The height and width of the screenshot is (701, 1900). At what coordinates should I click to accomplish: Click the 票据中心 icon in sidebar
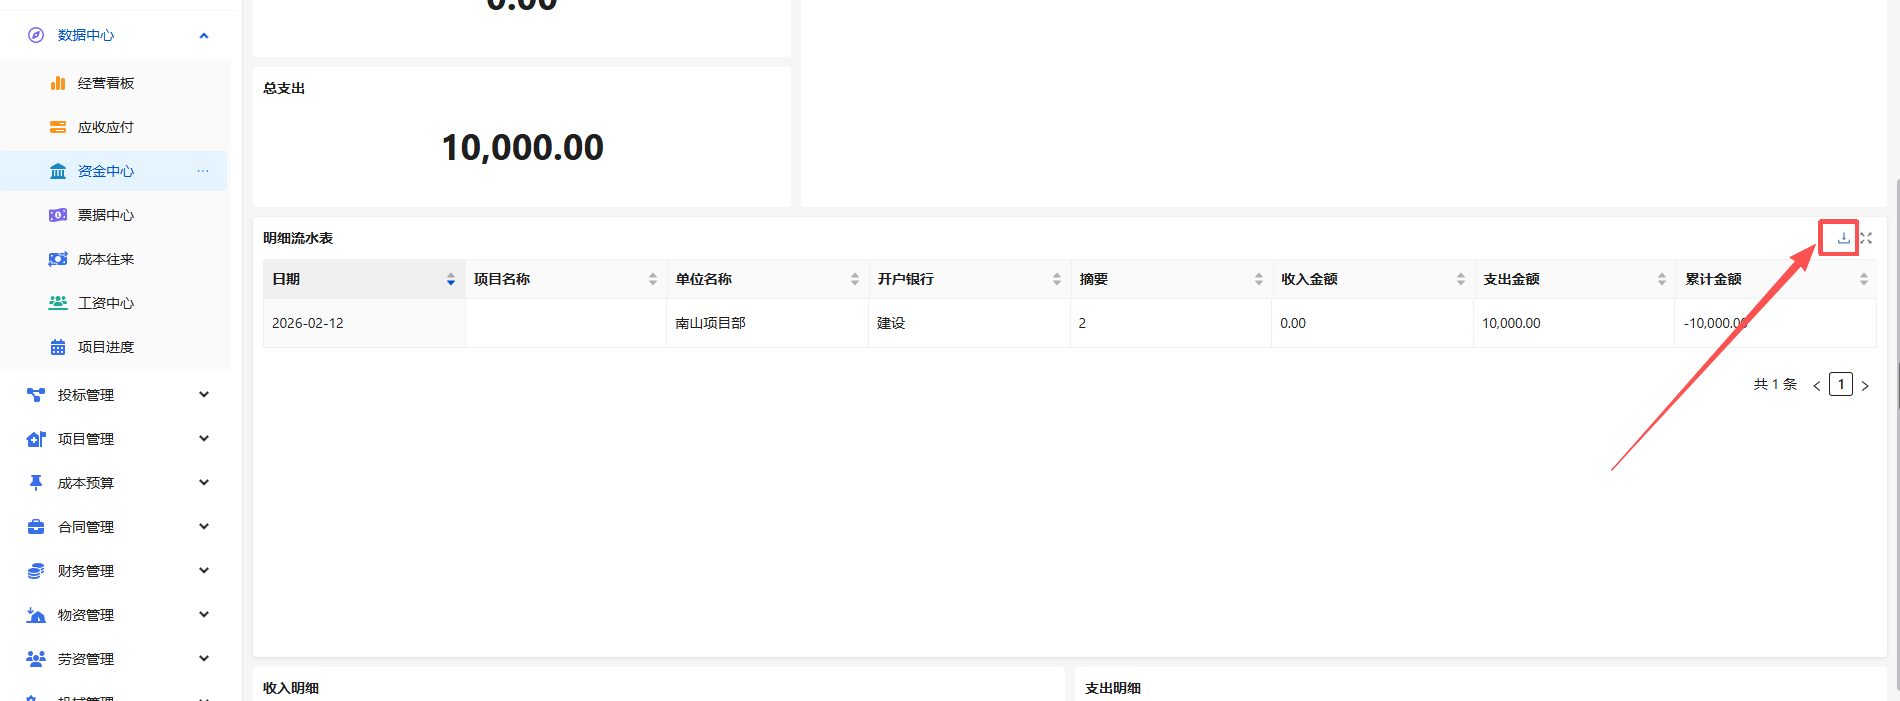click(x=58, y=215)
